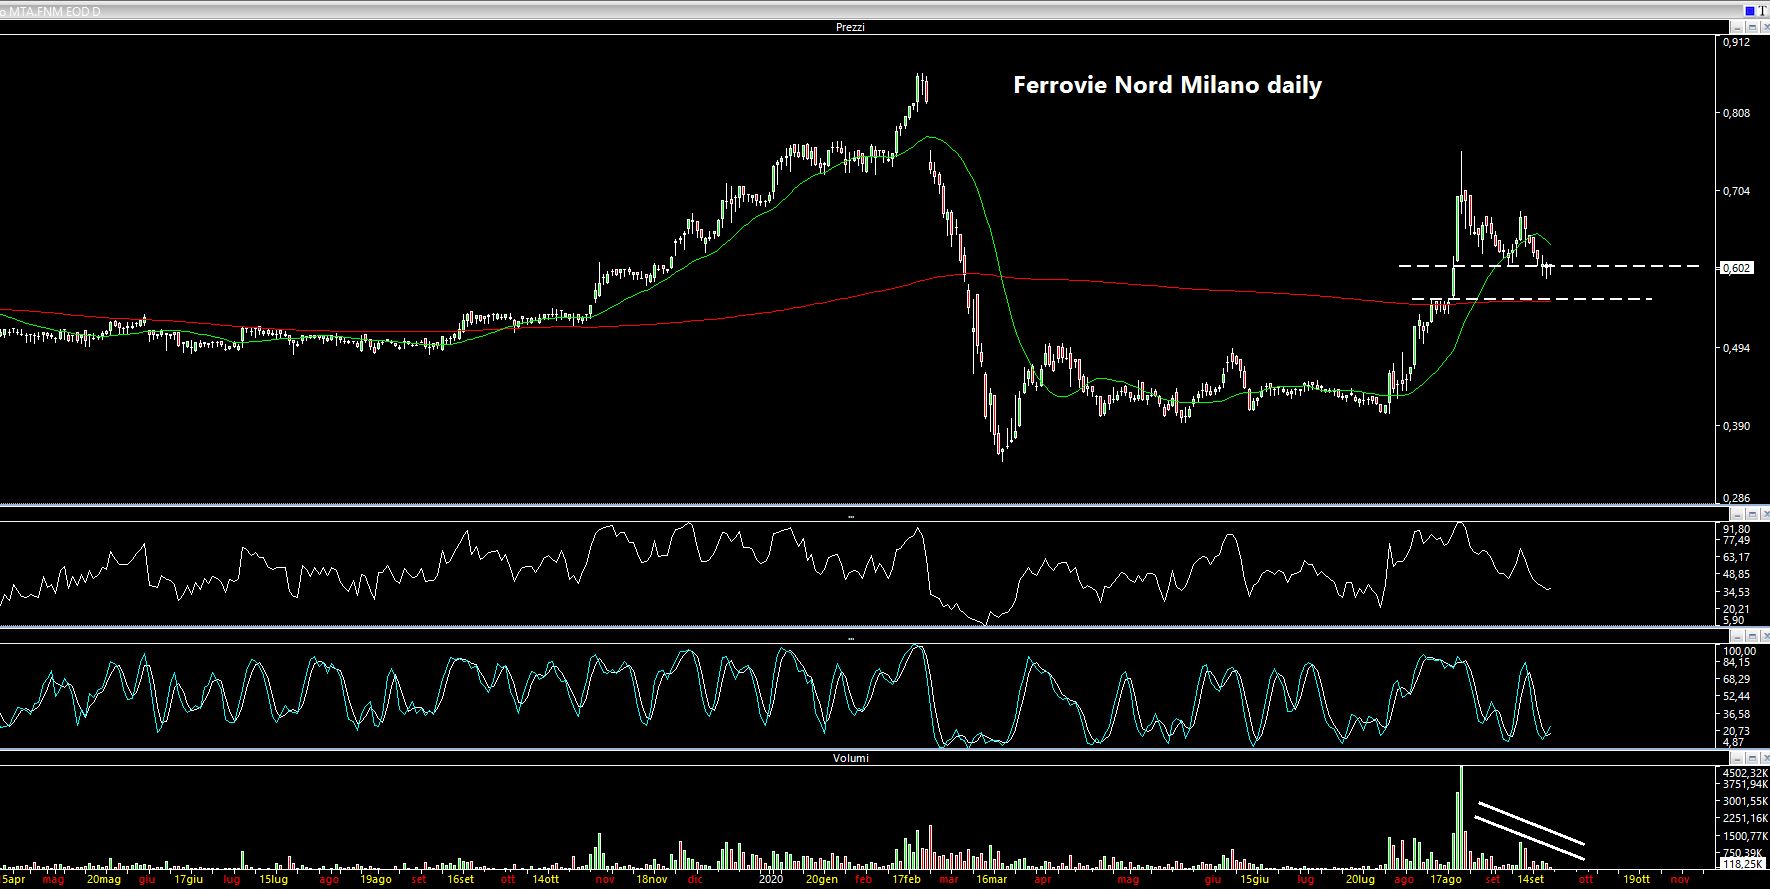Click the 52,44 stochastic axis value
1770x889 pixels.
coord(1736,696)
